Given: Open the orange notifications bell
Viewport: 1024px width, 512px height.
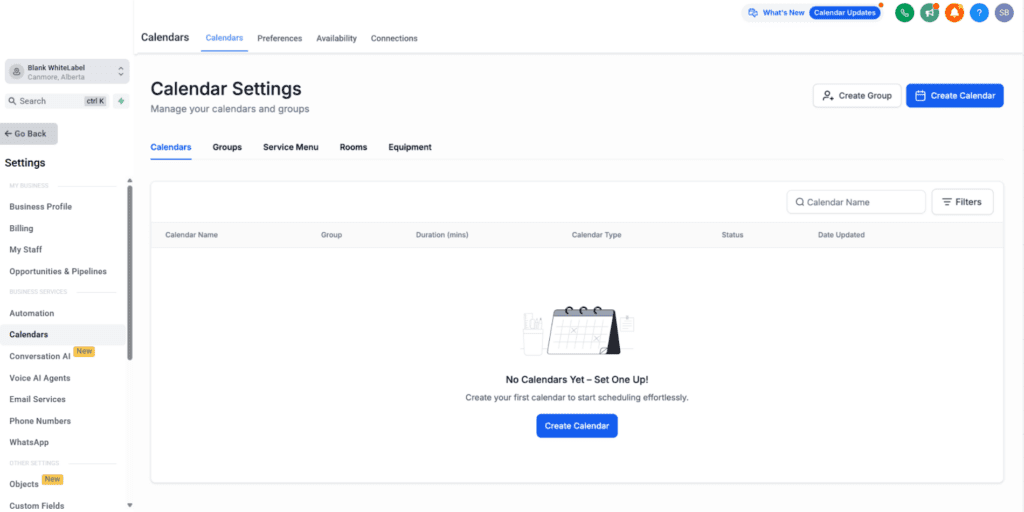Looking at the screenshot, I should coord(954,12).
